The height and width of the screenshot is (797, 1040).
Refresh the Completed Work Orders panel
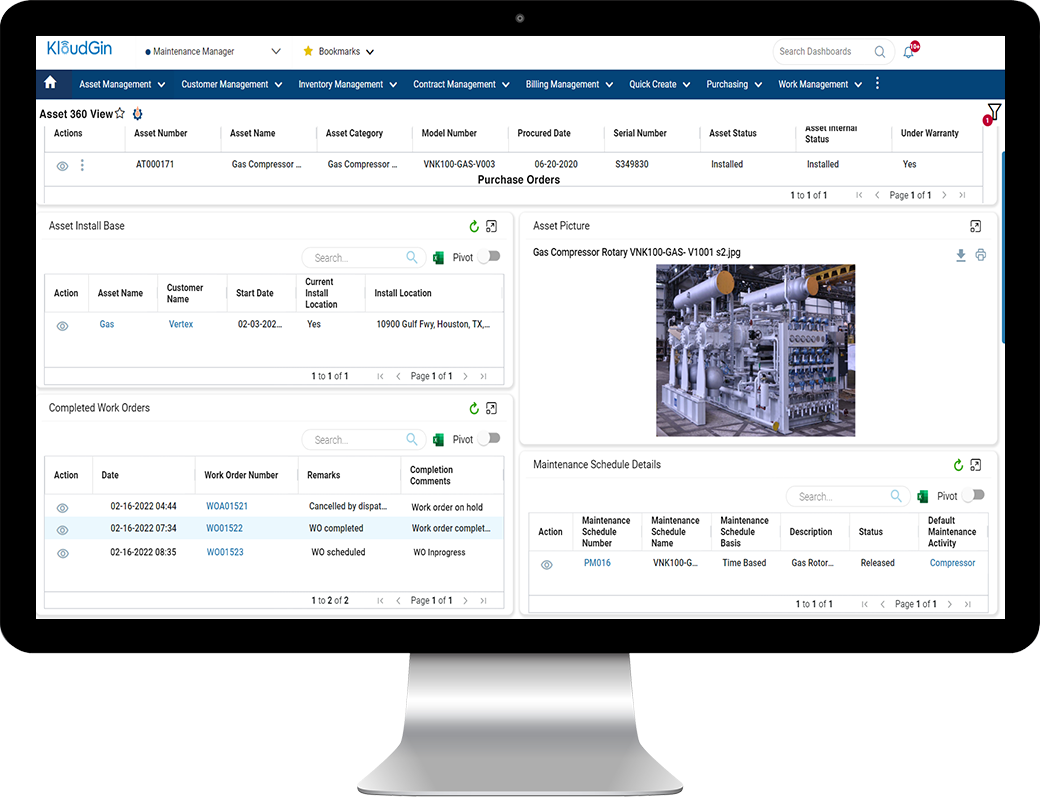point(473,408)
